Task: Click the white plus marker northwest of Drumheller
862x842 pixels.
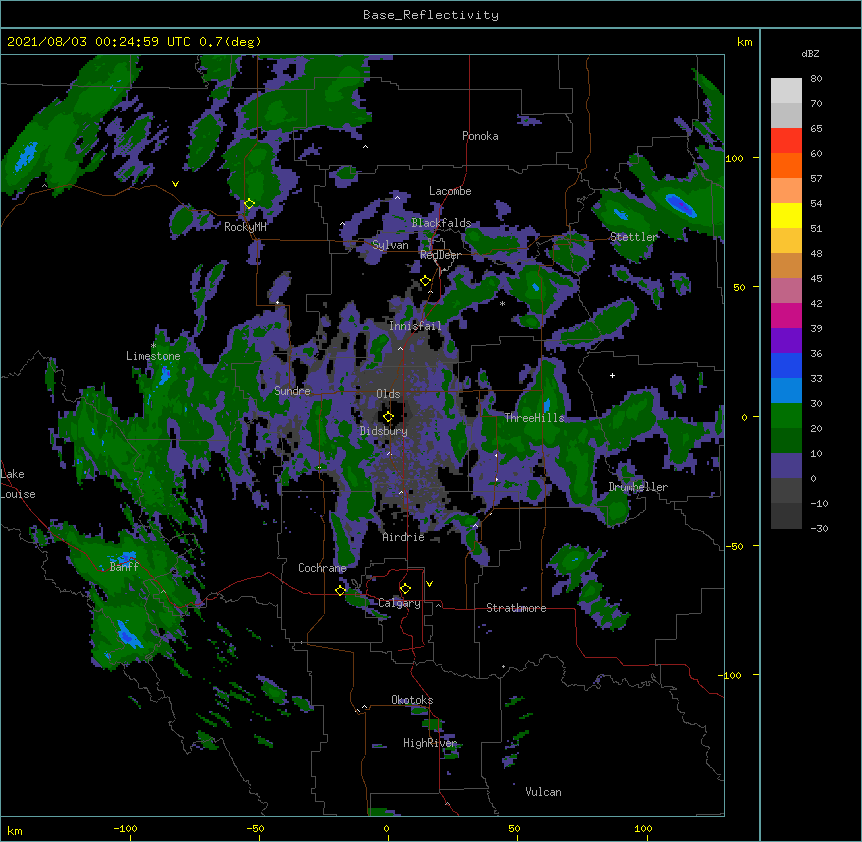Action: 612,375
